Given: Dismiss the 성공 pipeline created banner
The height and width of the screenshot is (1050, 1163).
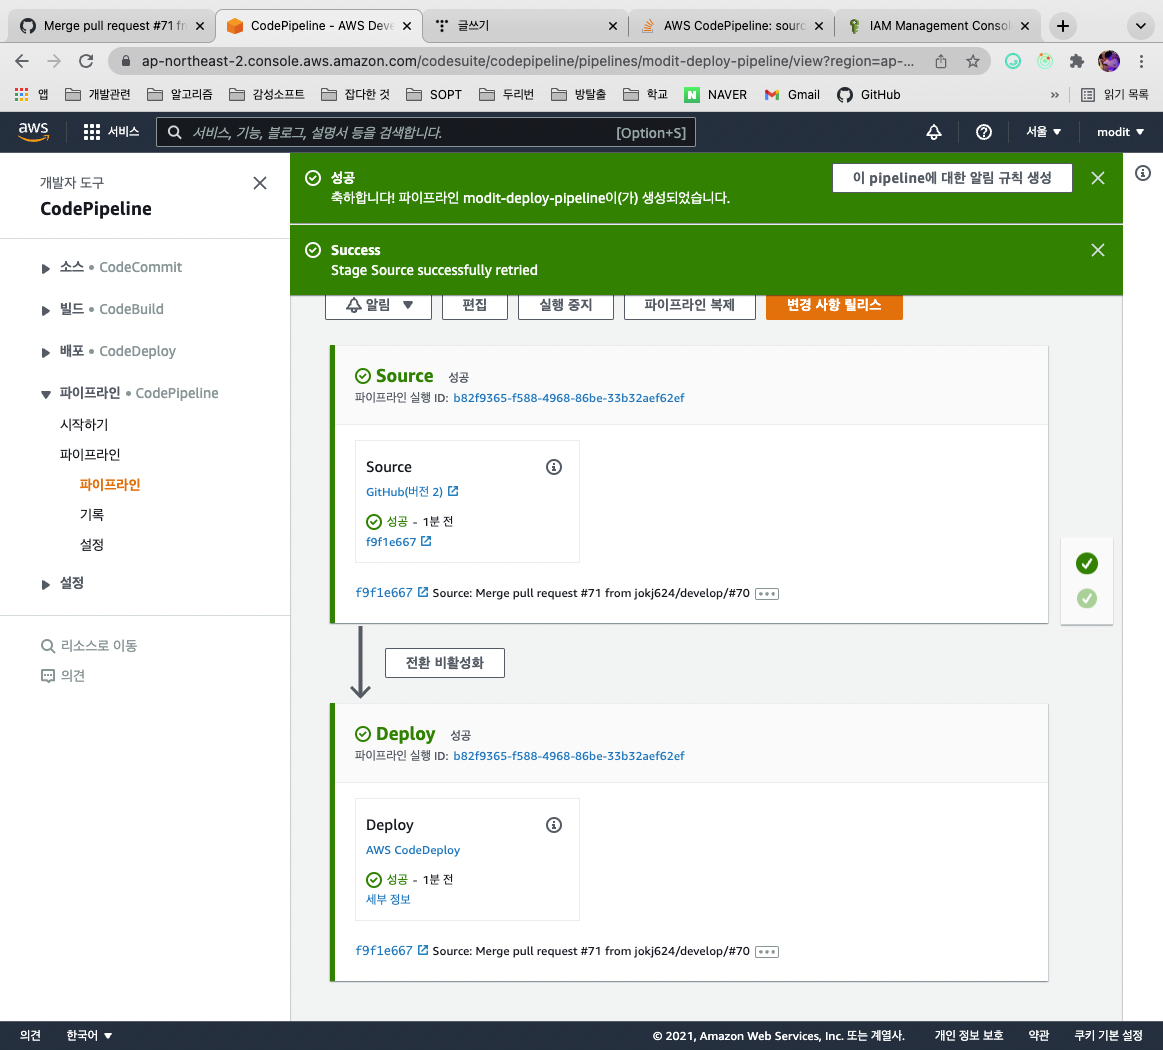Looking at the screenshot, I should pyautogui.click(x=1098, y=178).
